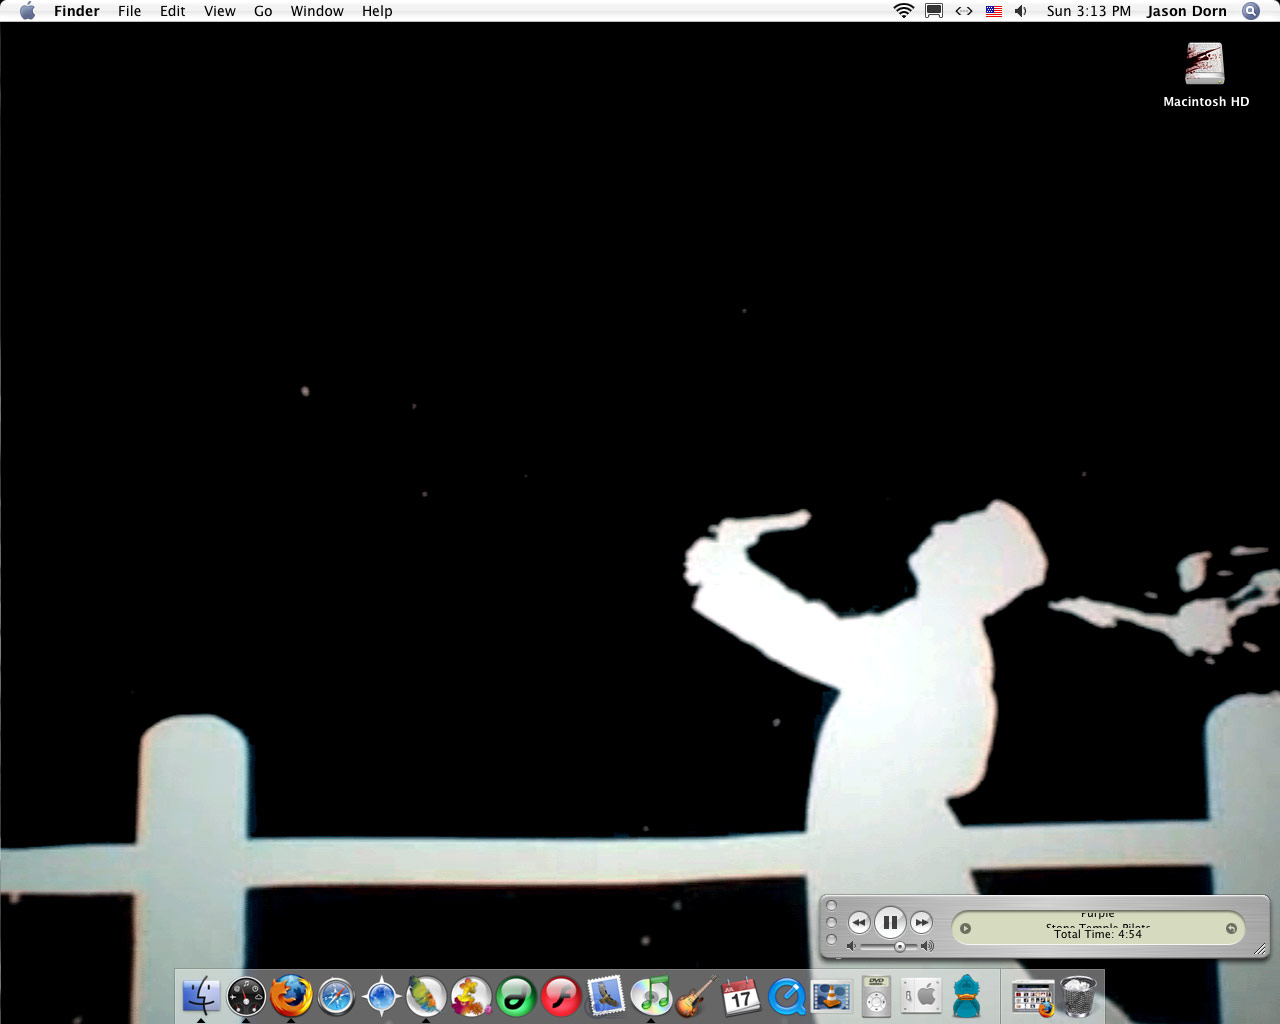This screenshot has width=1280, height=1024.
Task: Open the U.S. flag input menu
Action: [x=994, y=11]
